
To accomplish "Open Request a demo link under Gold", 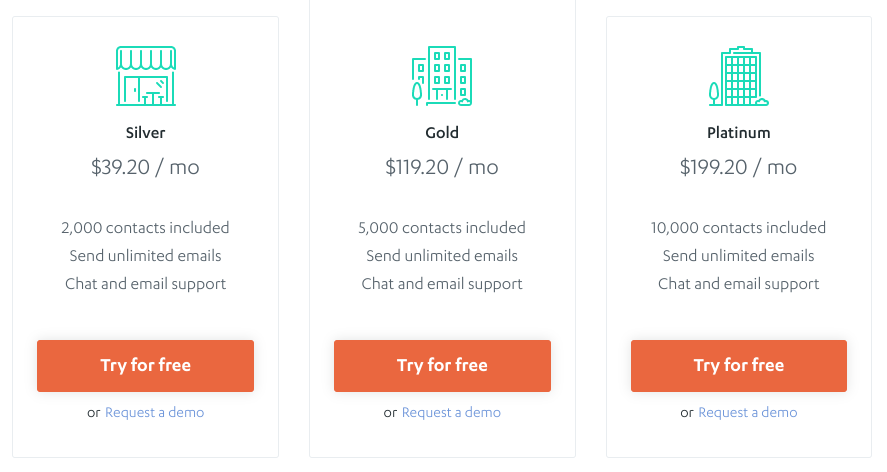I will click(x=451, y=413).
